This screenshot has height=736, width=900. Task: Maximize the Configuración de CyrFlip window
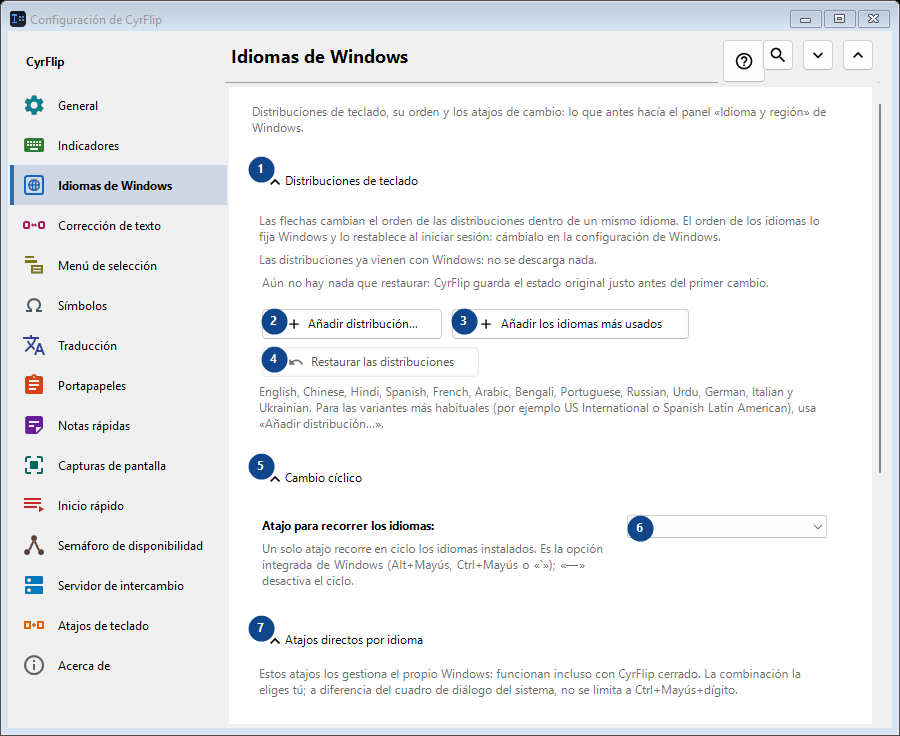coord(839,19)
